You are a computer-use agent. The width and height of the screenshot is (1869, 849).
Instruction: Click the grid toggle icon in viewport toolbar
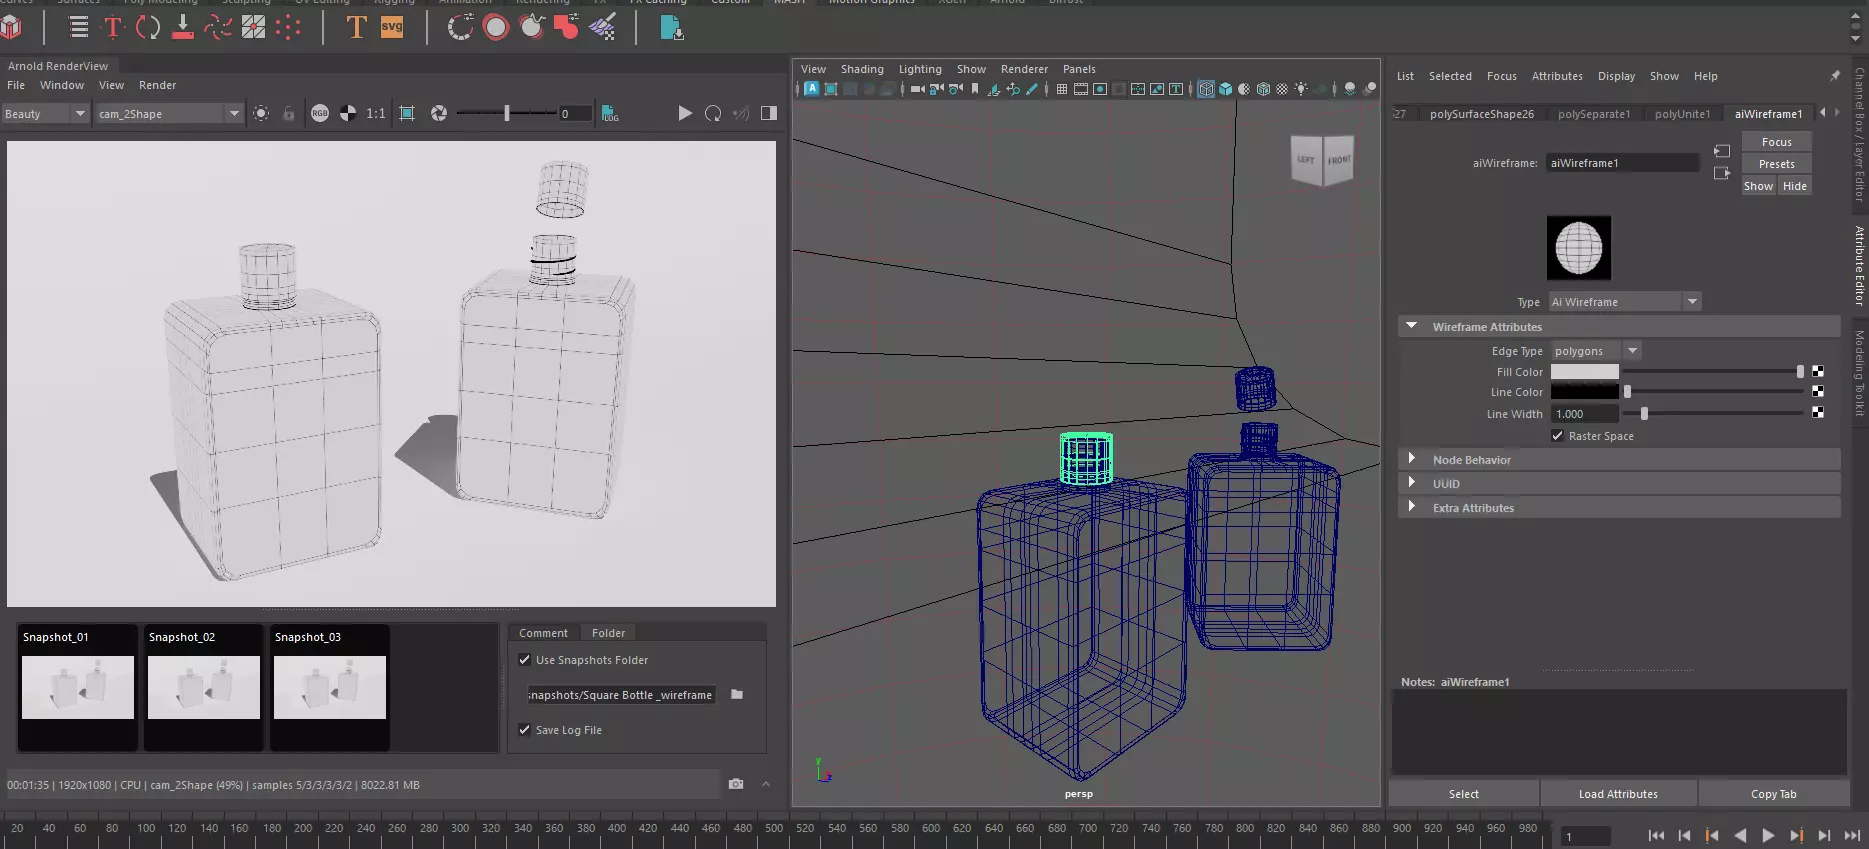[x=1061, y=89]
